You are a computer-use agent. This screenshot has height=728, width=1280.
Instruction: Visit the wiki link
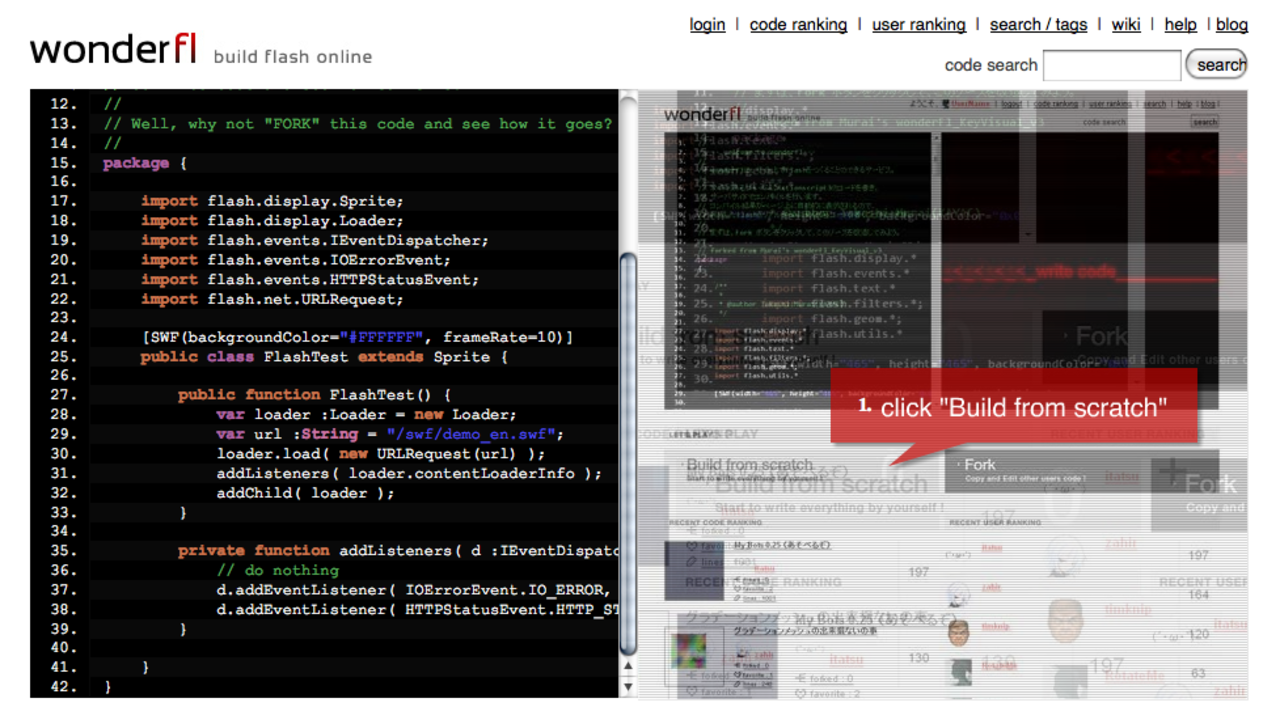tap(1126, 24)
